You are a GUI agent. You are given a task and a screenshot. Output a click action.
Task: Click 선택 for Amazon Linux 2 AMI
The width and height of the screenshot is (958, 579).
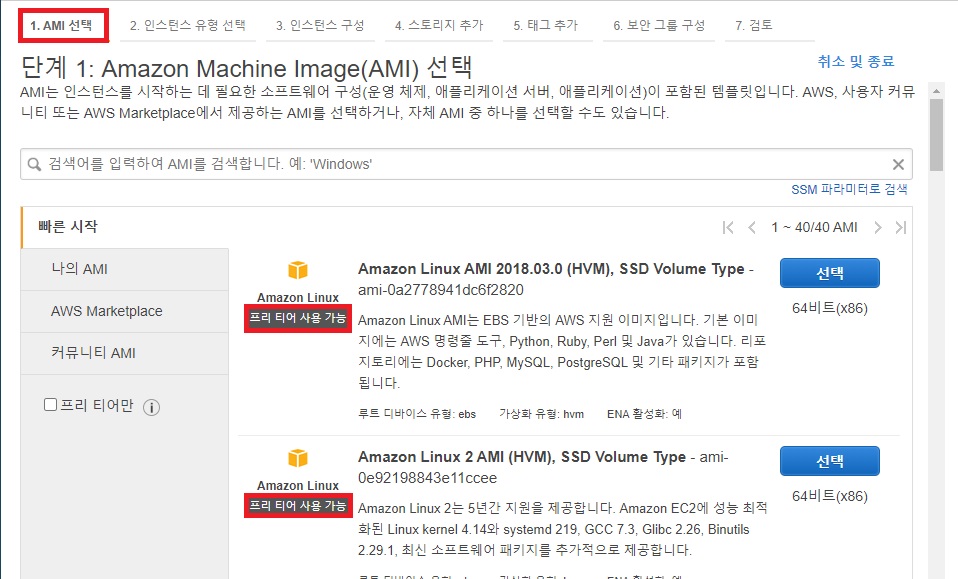(x=830, y=461)
